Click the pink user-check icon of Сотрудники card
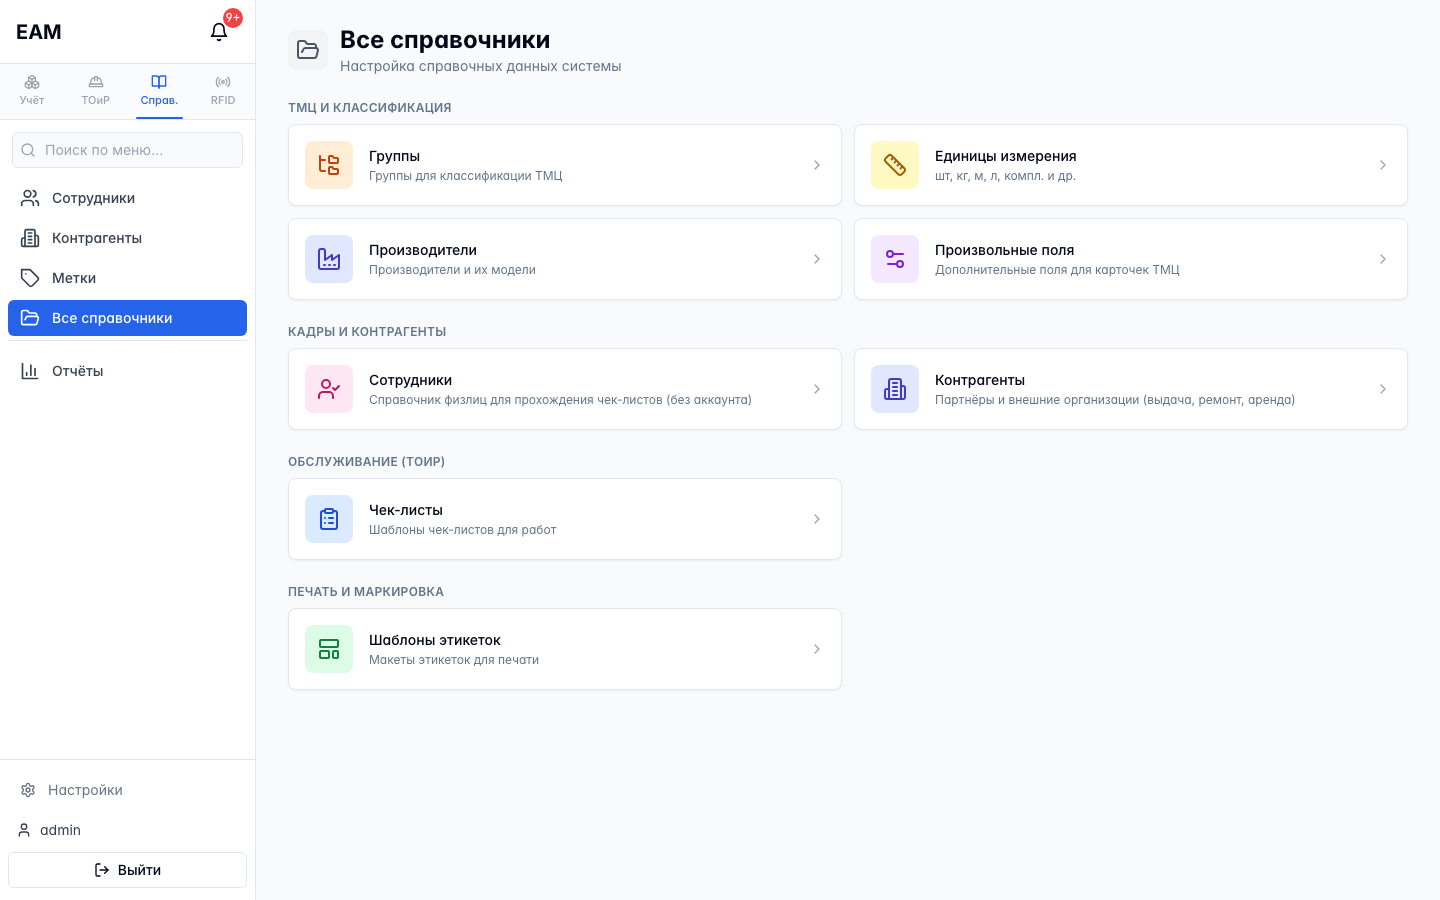Viewport: 1440px width, 900px height. pos(329,389)
